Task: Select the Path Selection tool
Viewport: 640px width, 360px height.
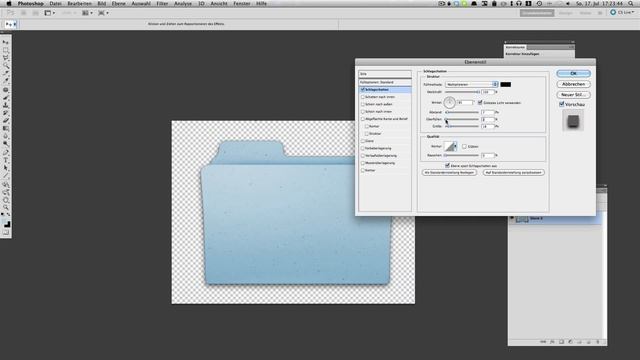Action: [6, 168]
